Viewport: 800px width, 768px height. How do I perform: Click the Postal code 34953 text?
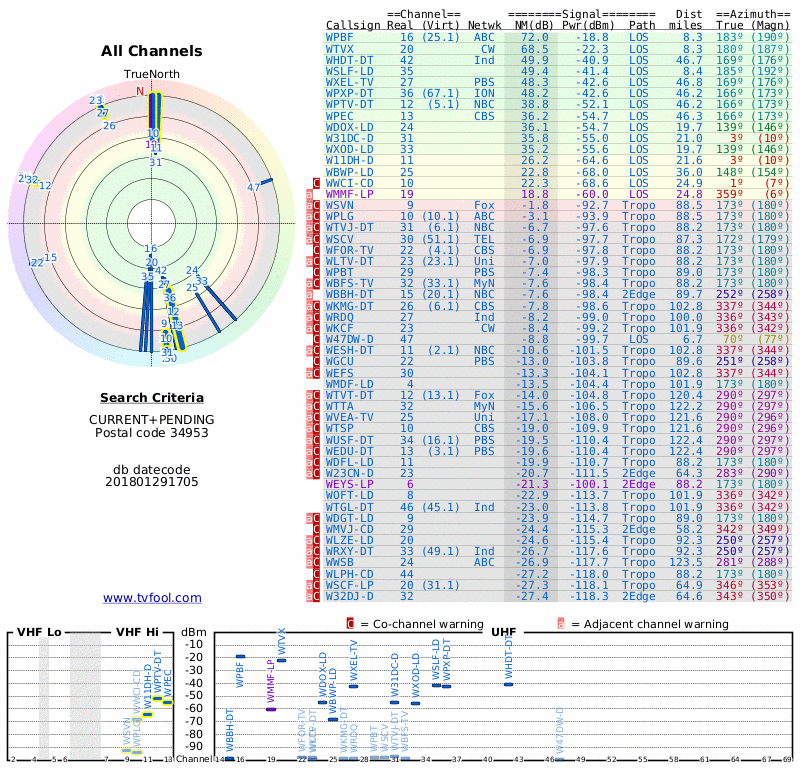click(152, 433)
